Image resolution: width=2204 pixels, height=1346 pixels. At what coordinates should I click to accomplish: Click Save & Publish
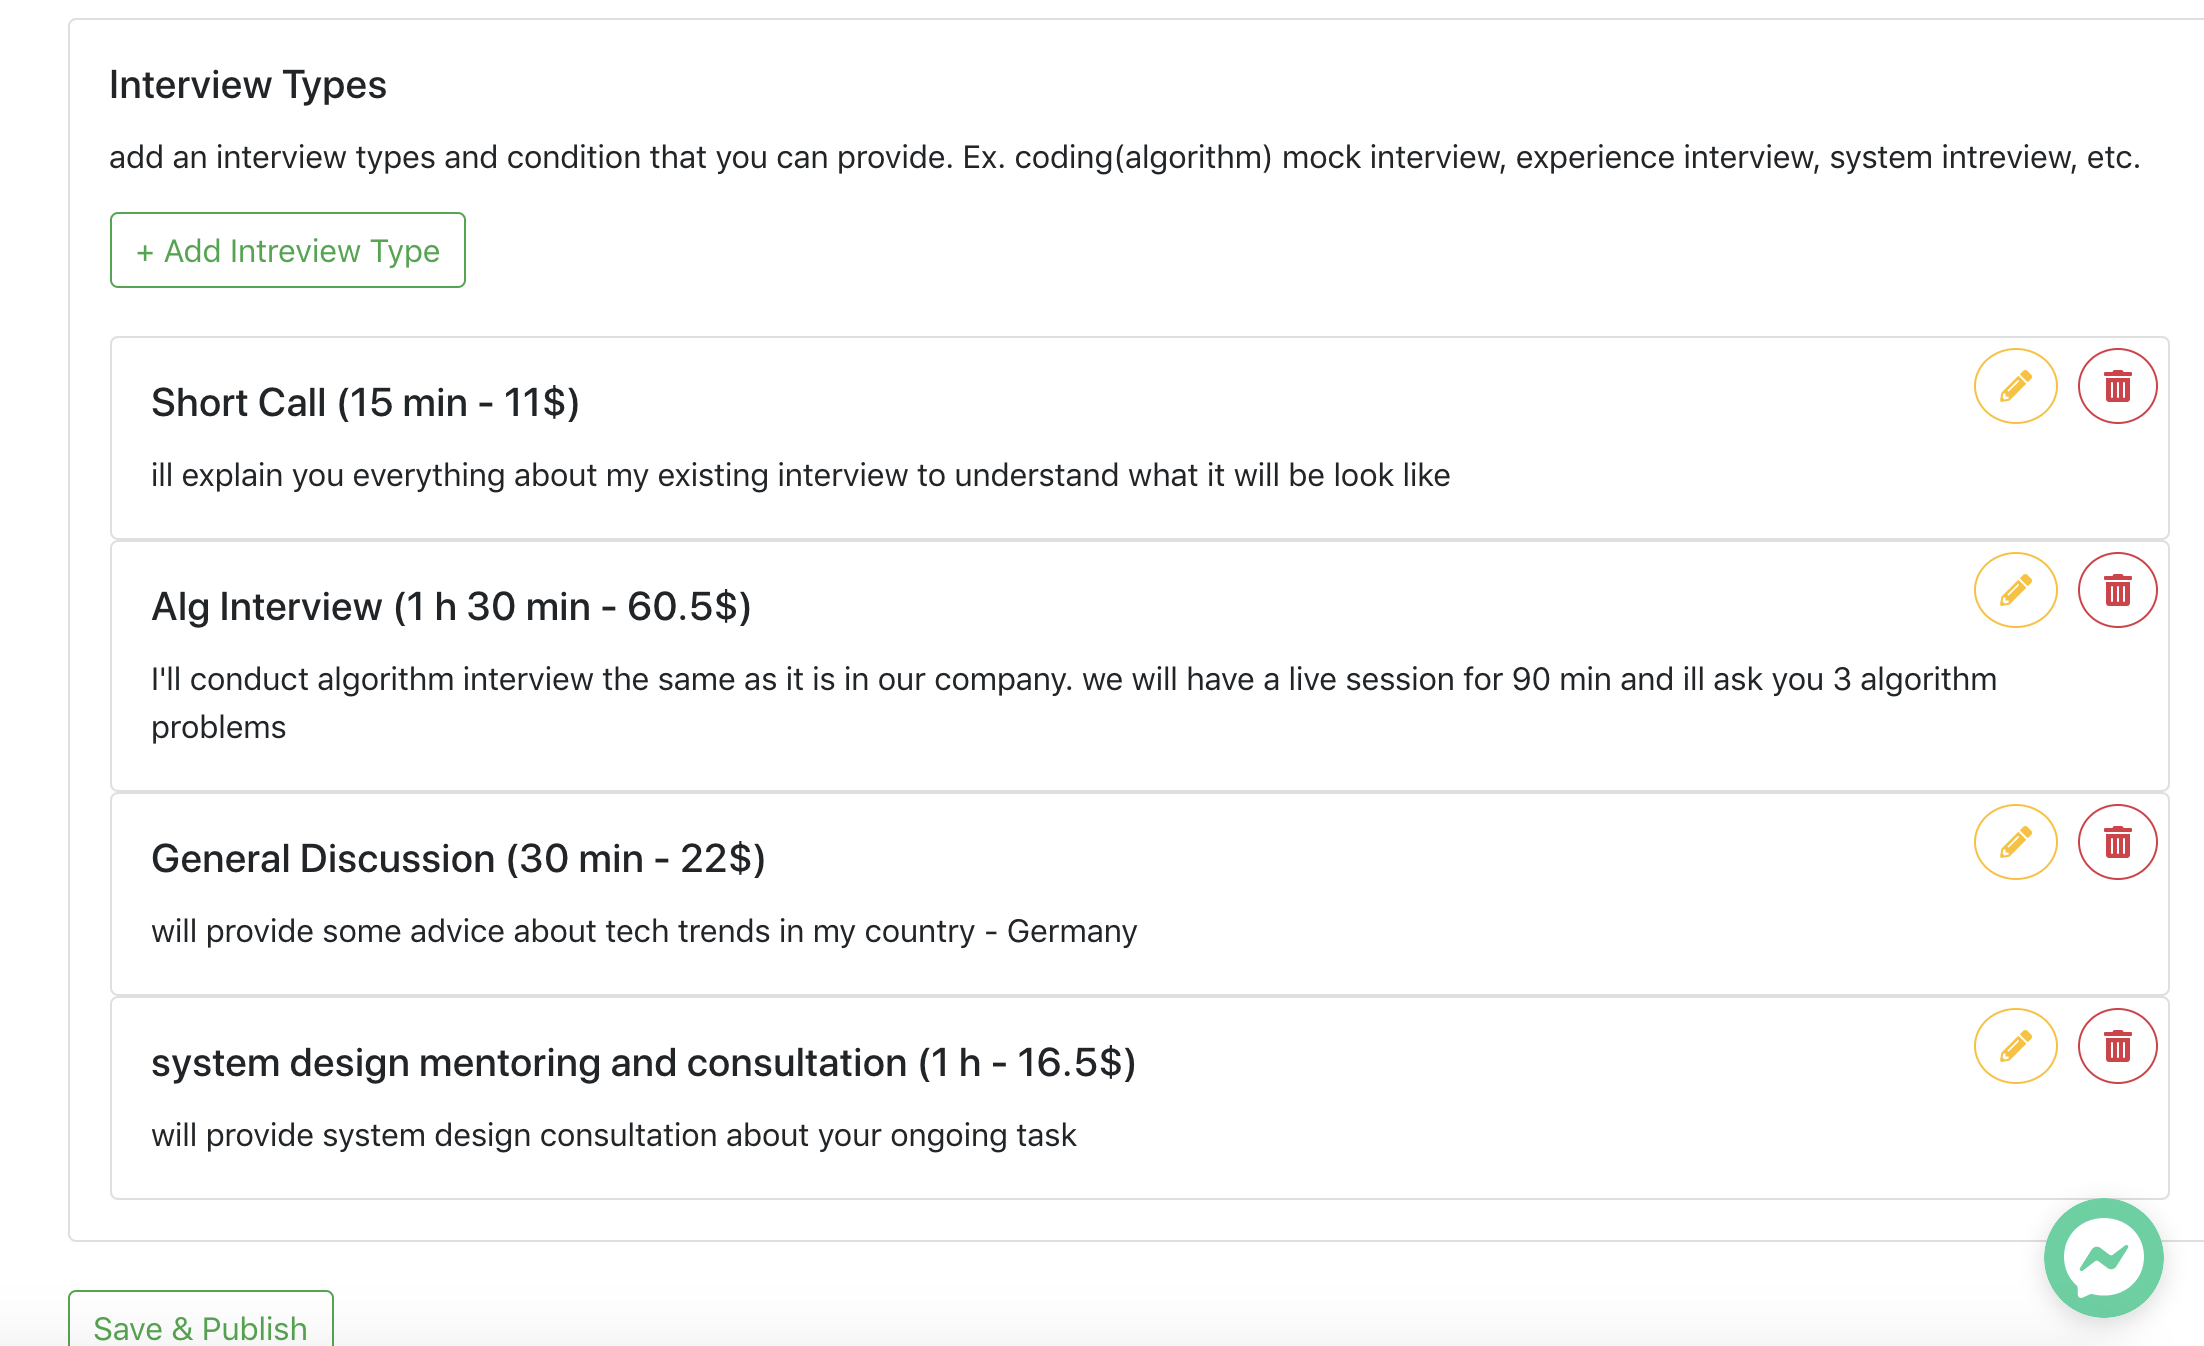coord(200,1326)
